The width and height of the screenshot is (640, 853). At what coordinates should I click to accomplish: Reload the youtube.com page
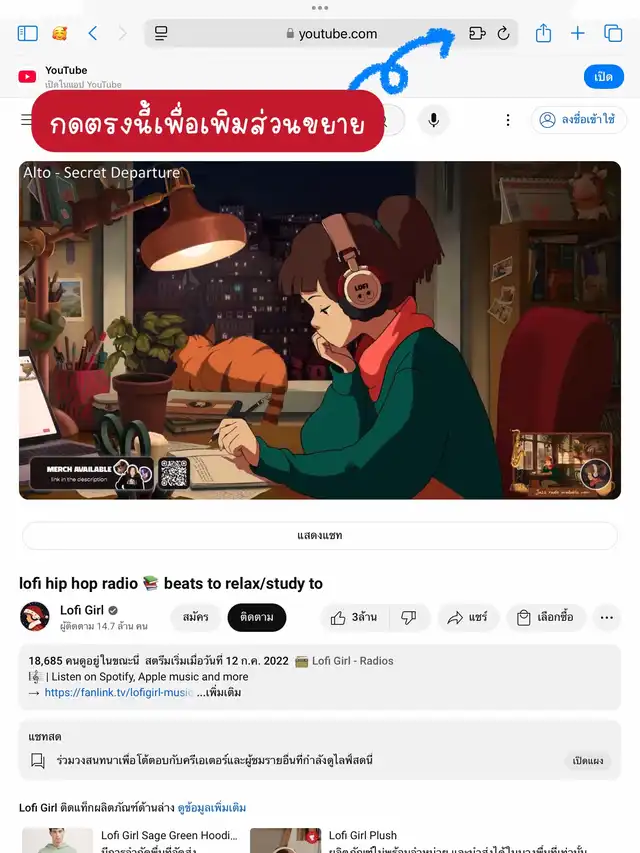pos(503,34)
